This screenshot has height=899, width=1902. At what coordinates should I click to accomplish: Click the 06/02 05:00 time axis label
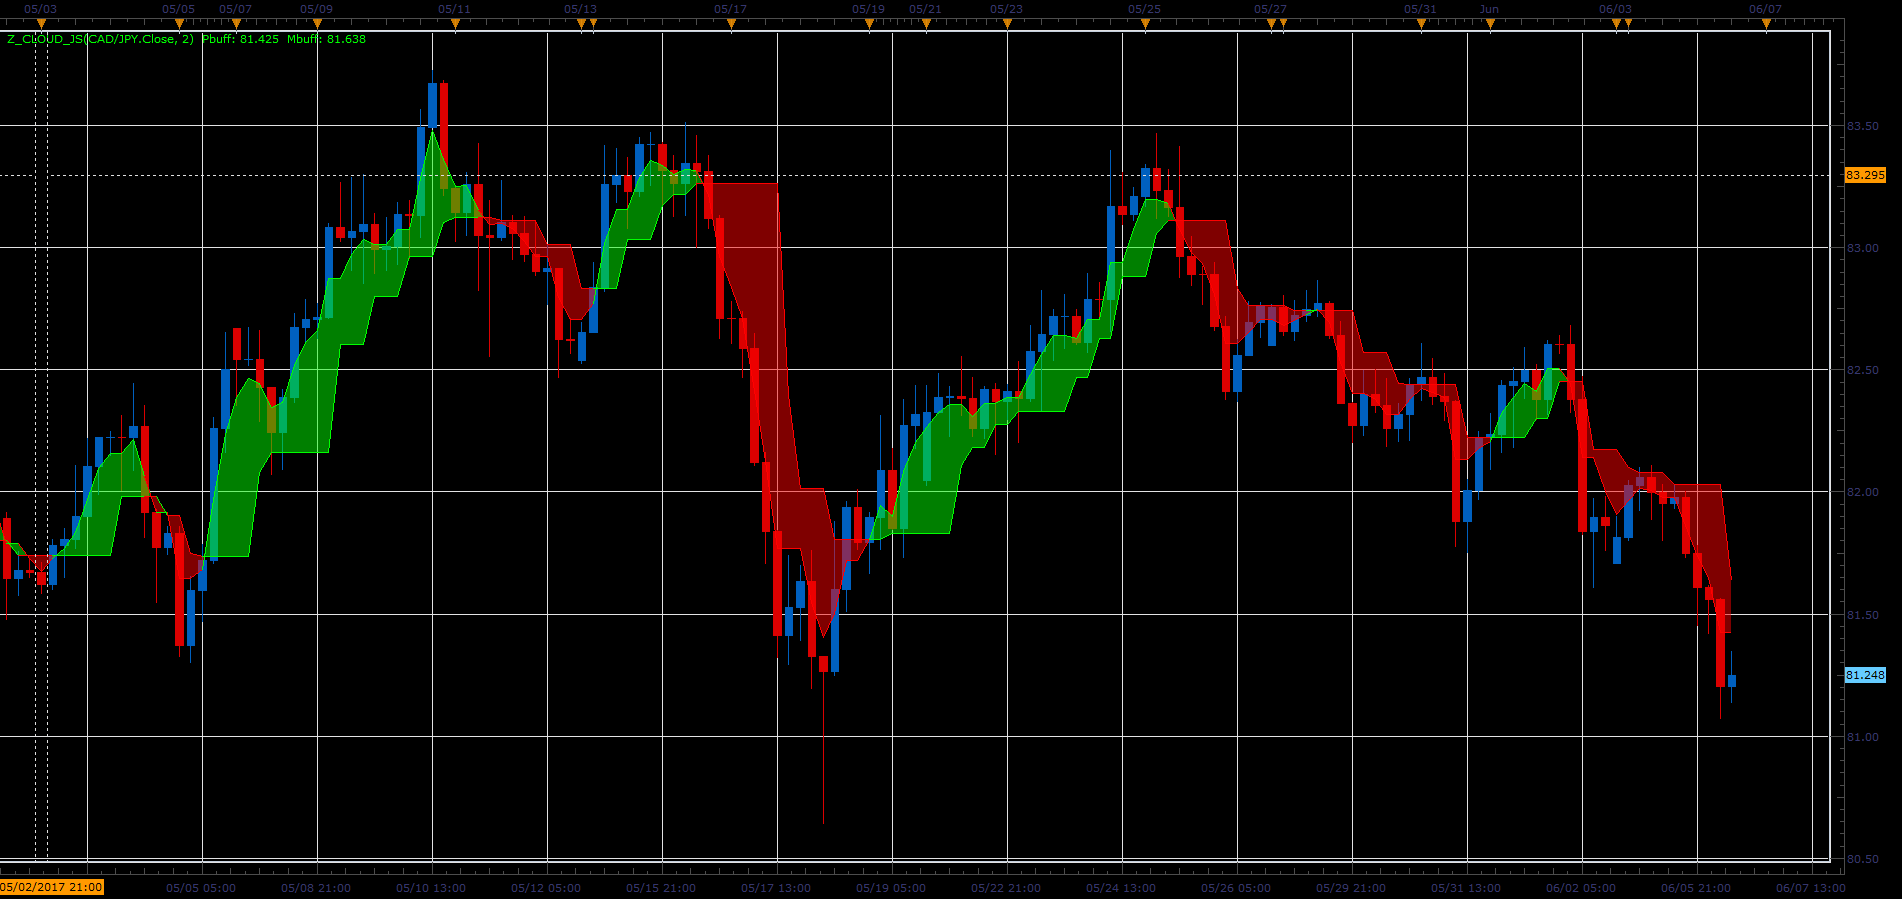point(1581,888)
